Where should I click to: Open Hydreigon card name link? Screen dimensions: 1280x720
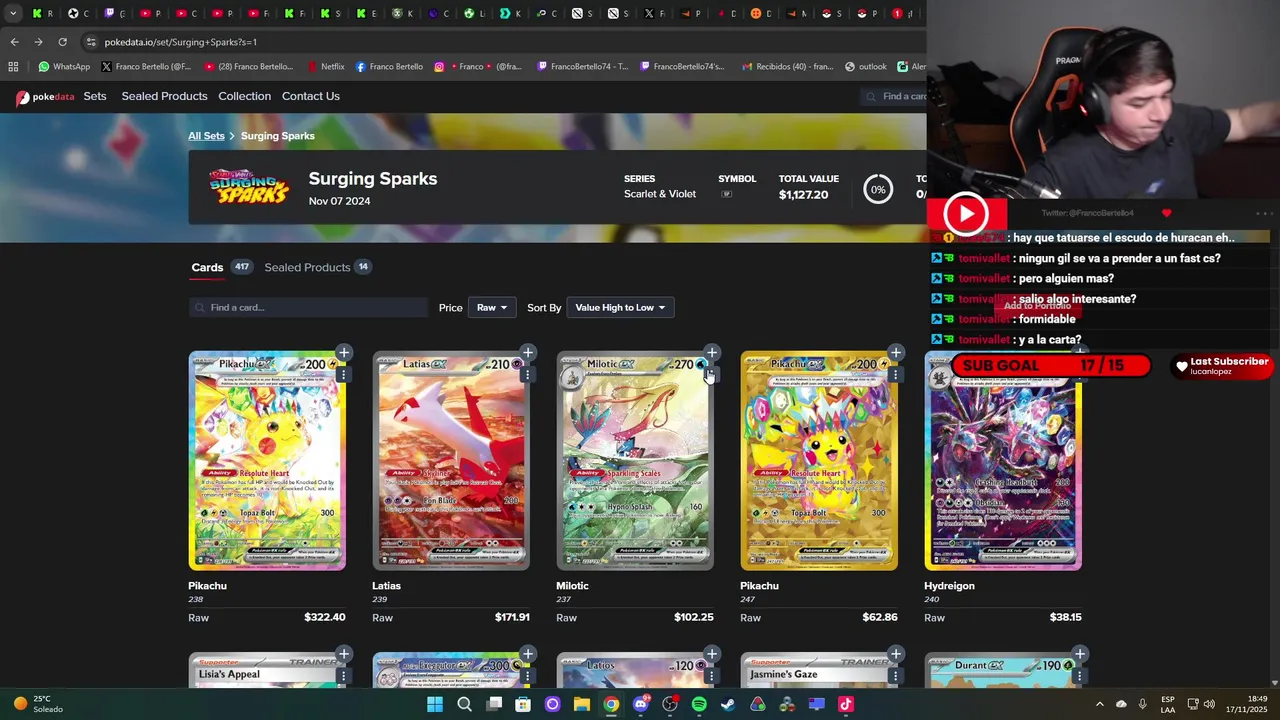tap(949, 586)
